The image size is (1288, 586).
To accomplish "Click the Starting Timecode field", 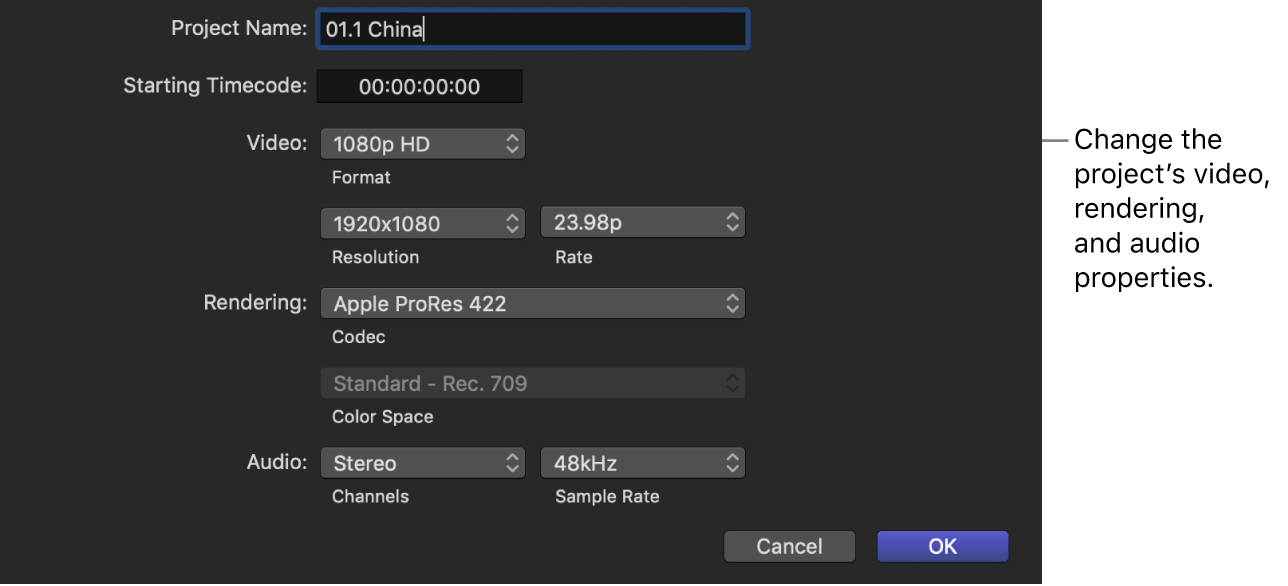I will point(419,86).
